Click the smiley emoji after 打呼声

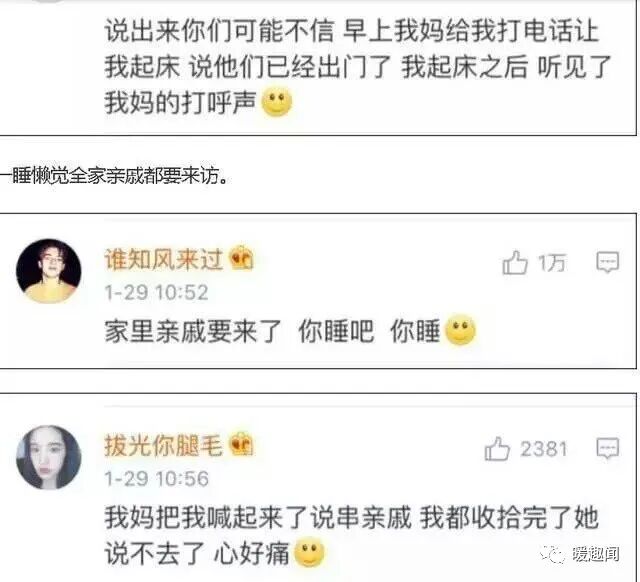click(x=277, y=102)
